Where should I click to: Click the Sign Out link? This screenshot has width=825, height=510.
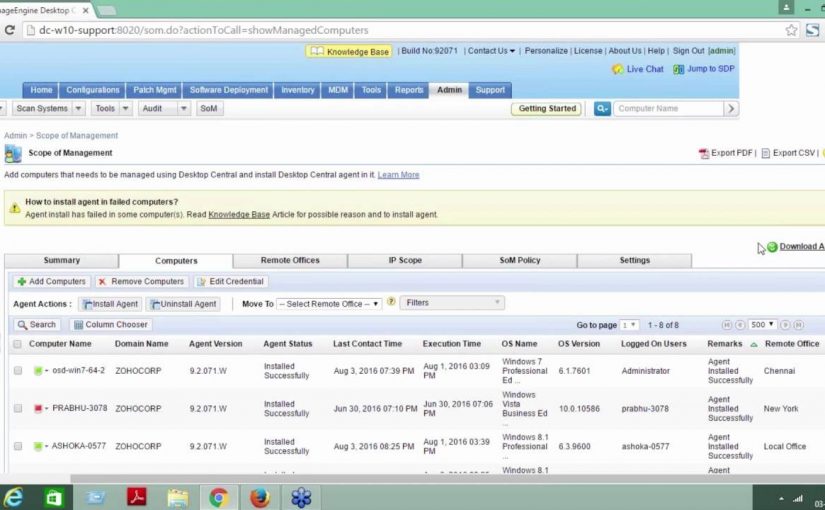point(688,51)
